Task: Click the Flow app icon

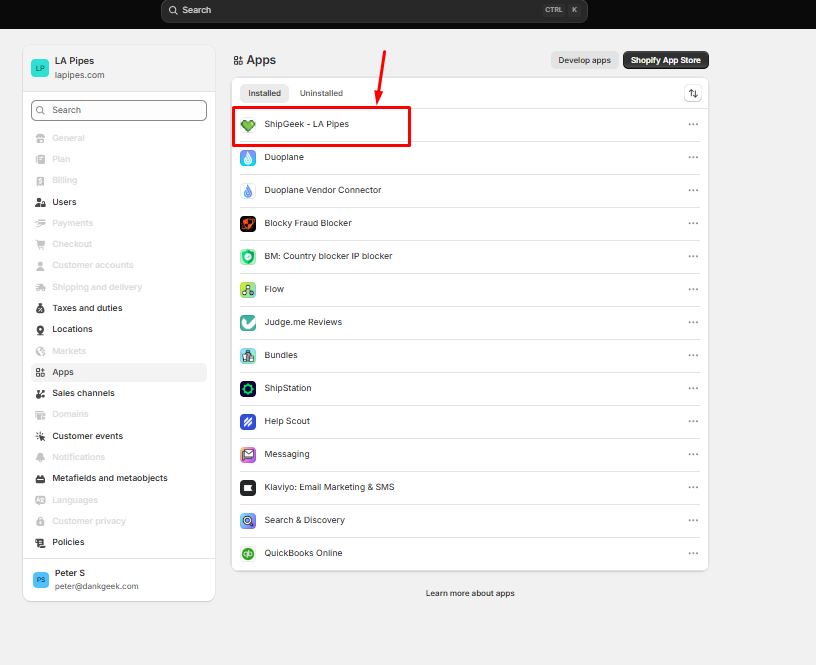Action: click(248, 290)
